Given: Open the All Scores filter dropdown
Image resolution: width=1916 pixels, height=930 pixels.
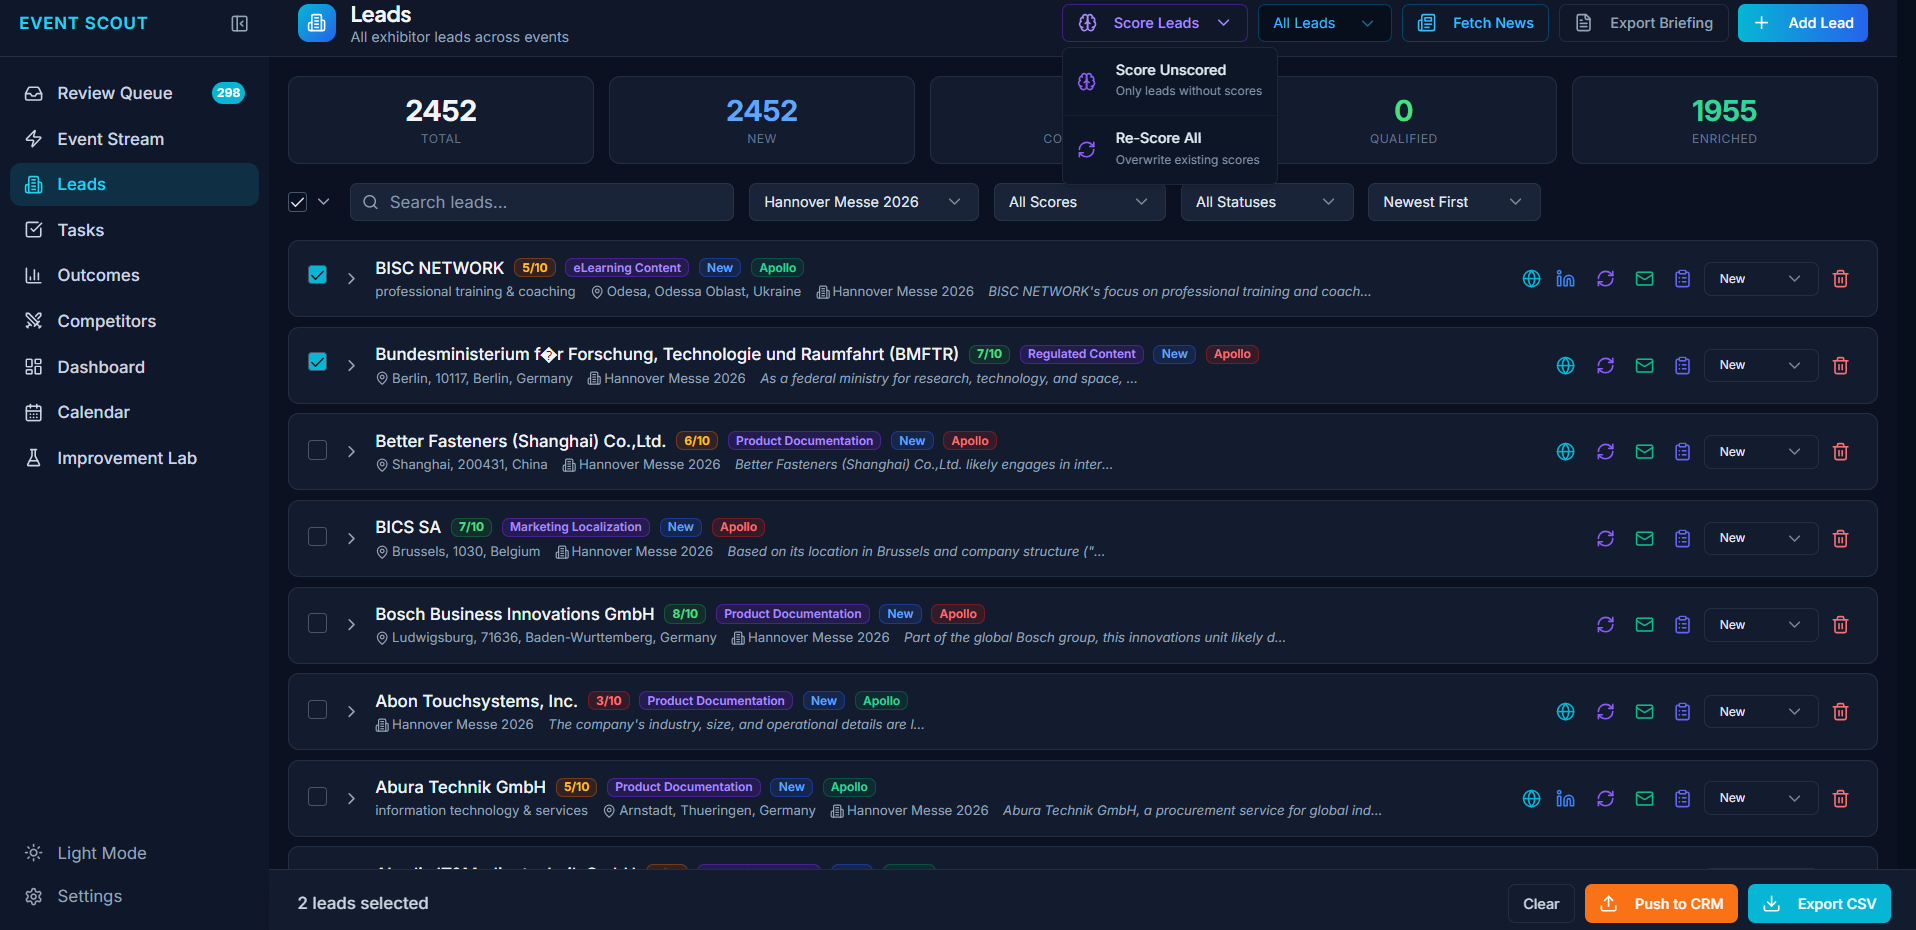Looking at the screenshot, I should 1079,202.
